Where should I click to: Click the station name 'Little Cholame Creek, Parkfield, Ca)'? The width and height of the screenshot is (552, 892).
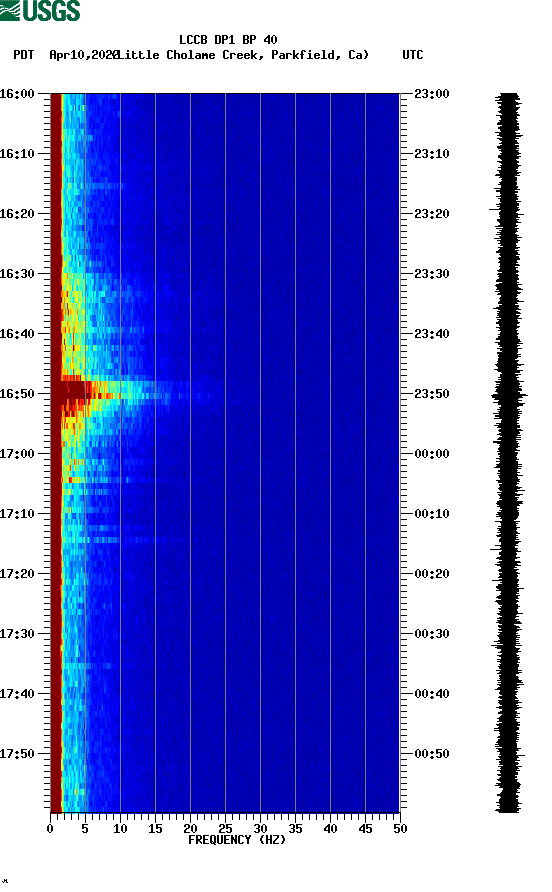coord(243,55)
